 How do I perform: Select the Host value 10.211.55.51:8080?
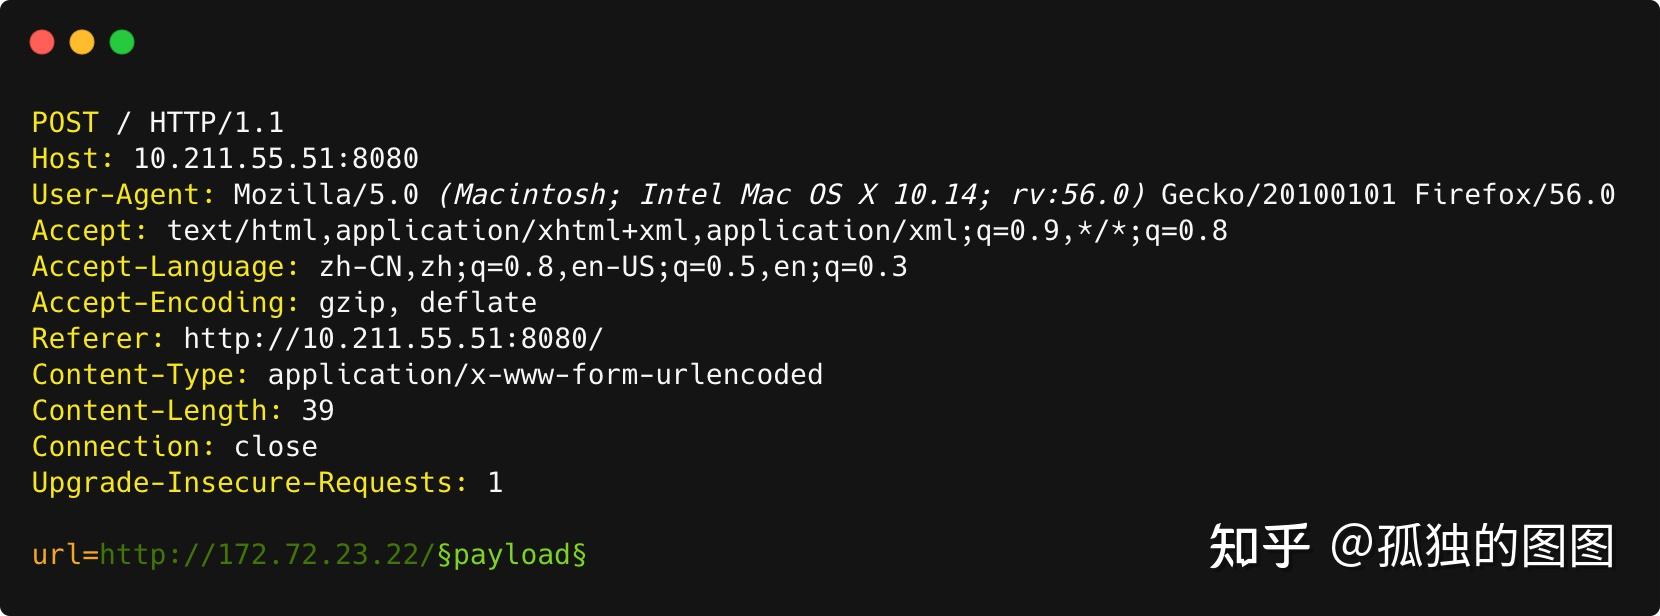(x=275, y=159)
